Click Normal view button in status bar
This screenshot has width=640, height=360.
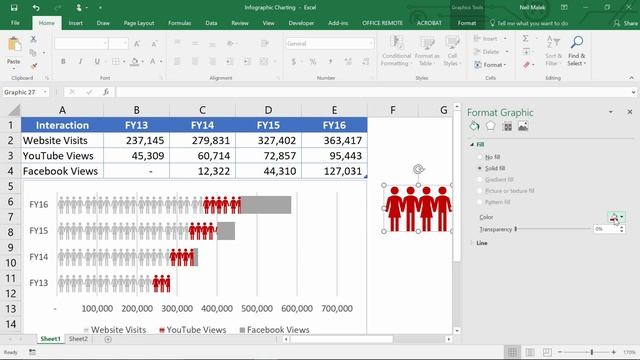point(512,352)
